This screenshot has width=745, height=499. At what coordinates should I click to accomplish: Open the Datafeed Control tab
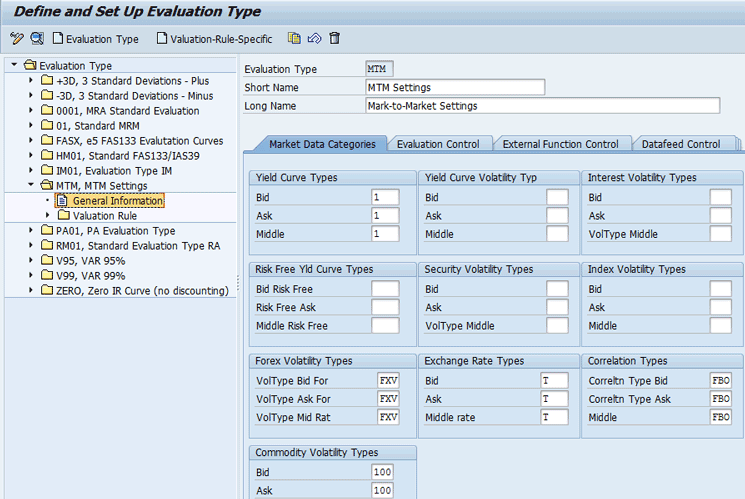[680, 144]
